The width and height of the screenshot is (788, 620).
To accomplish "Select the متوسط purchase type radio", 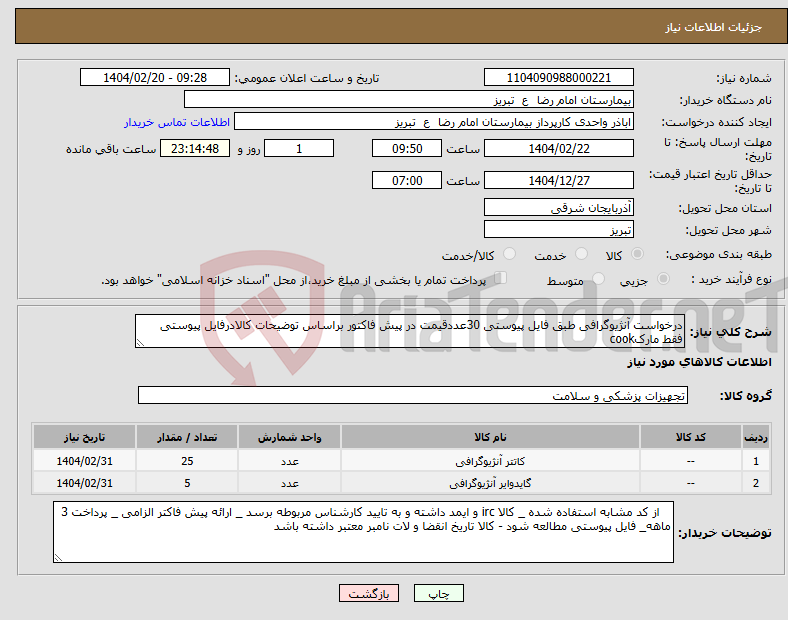I will point(598,279).
